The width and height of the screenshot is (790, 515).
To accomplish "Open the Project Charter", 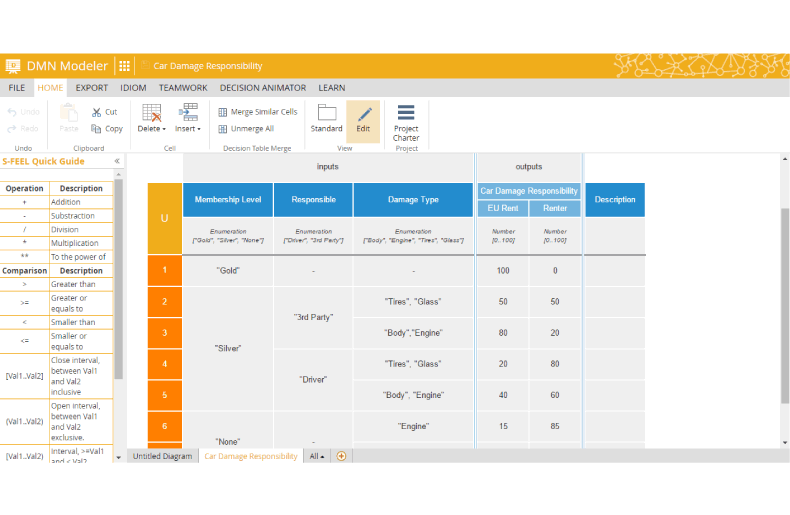I will pyautogui.click(x=406, y=122).
